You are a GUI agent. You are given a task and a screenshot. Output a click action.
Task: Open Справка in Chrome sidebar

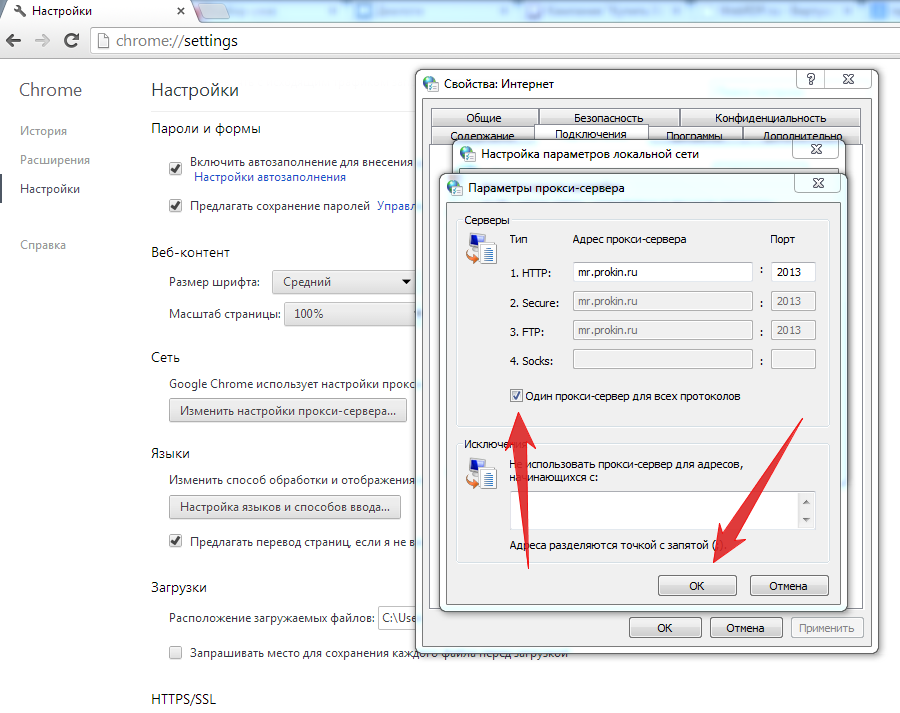[43, 245]
